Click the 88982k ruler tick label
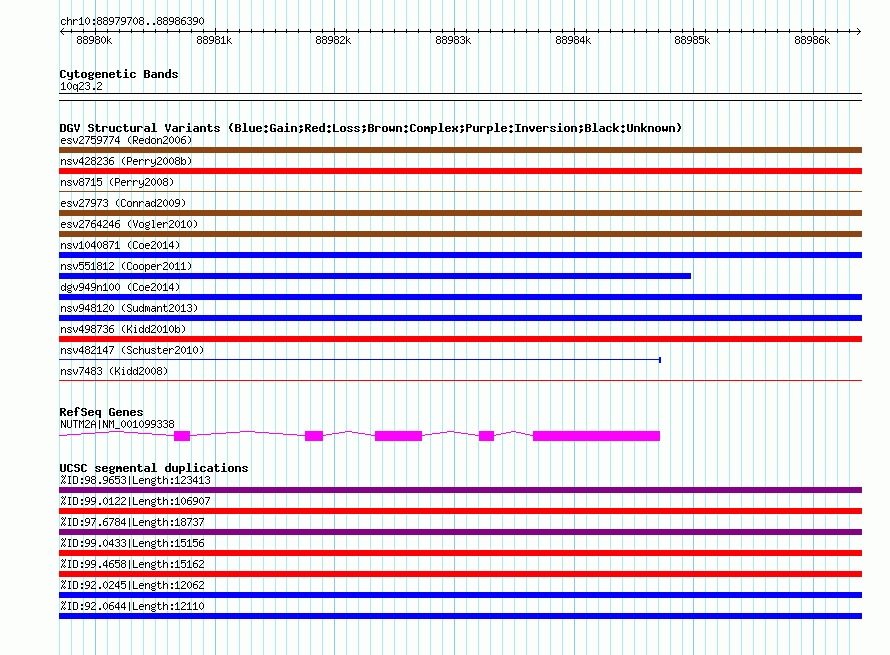 333,40
